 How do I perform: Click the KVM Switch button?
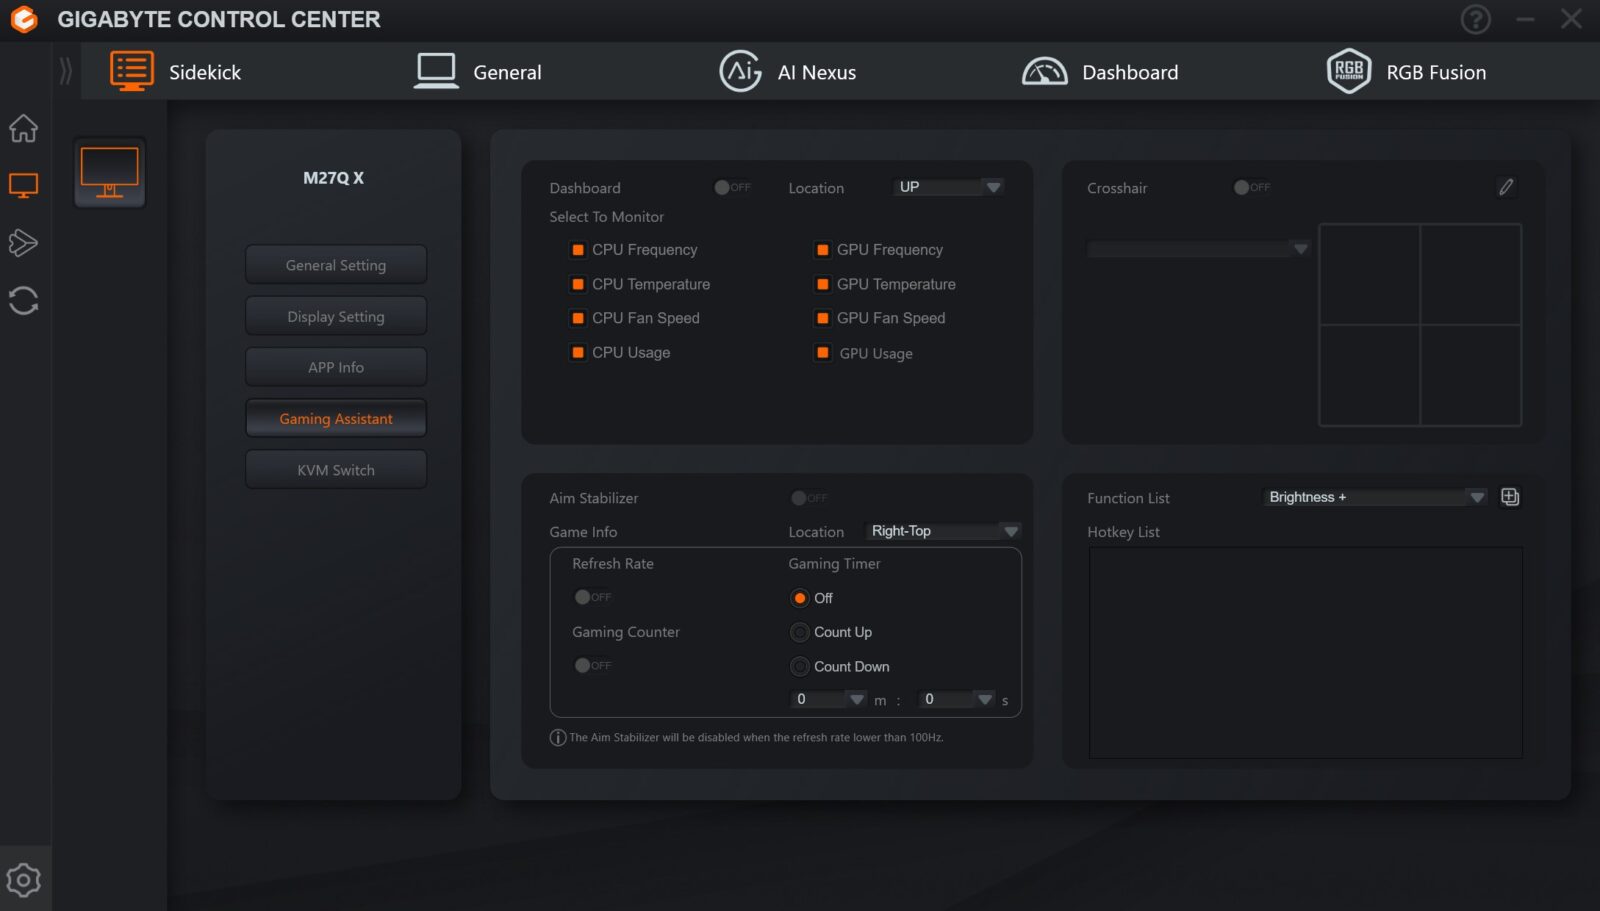[336, 469]
